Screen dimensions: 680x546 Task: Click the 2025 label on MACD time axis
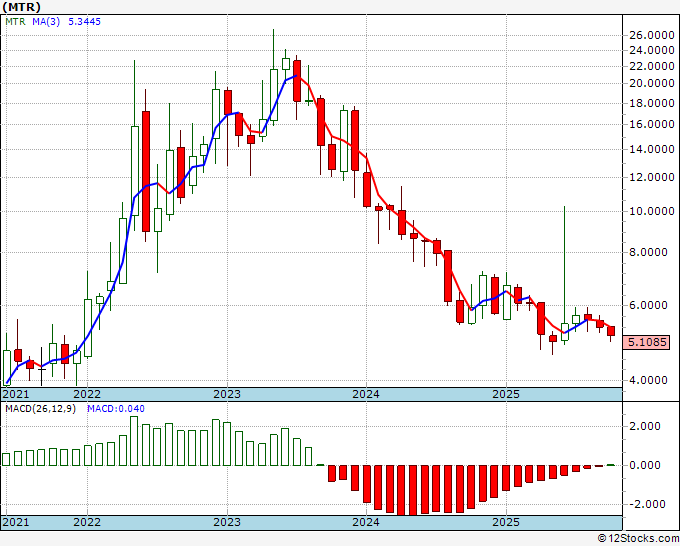tap(506, 522)
